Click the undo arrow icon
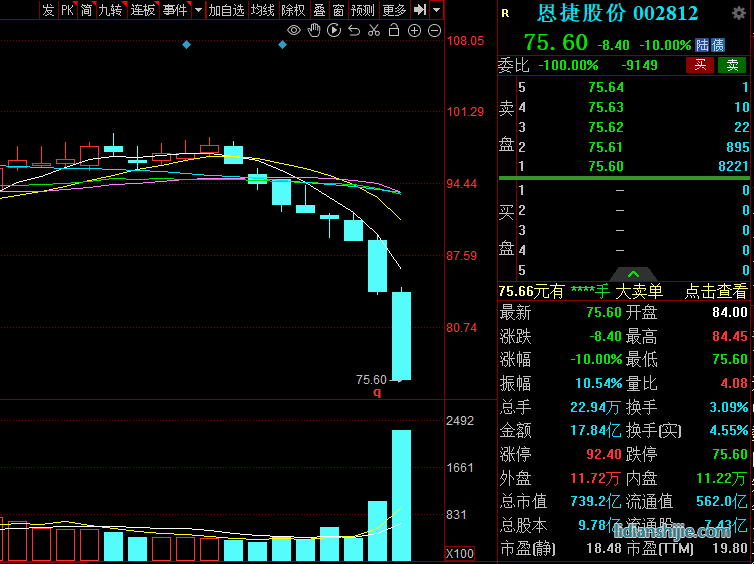This screenshot has height=564, width=754. point(354,31)
